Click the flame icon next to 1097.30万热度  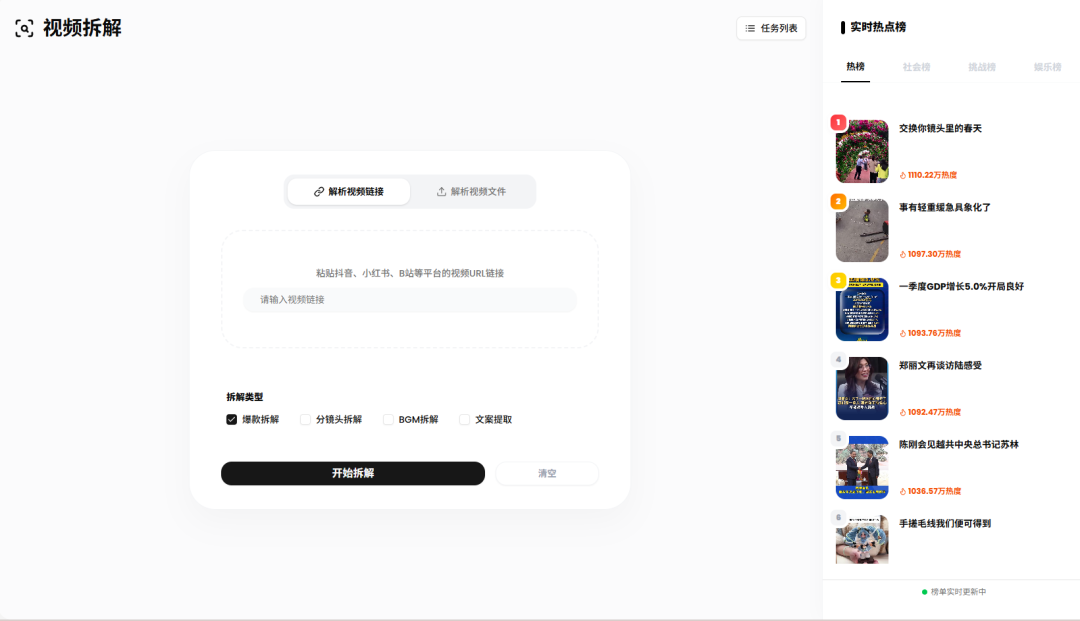pos(903,255)
